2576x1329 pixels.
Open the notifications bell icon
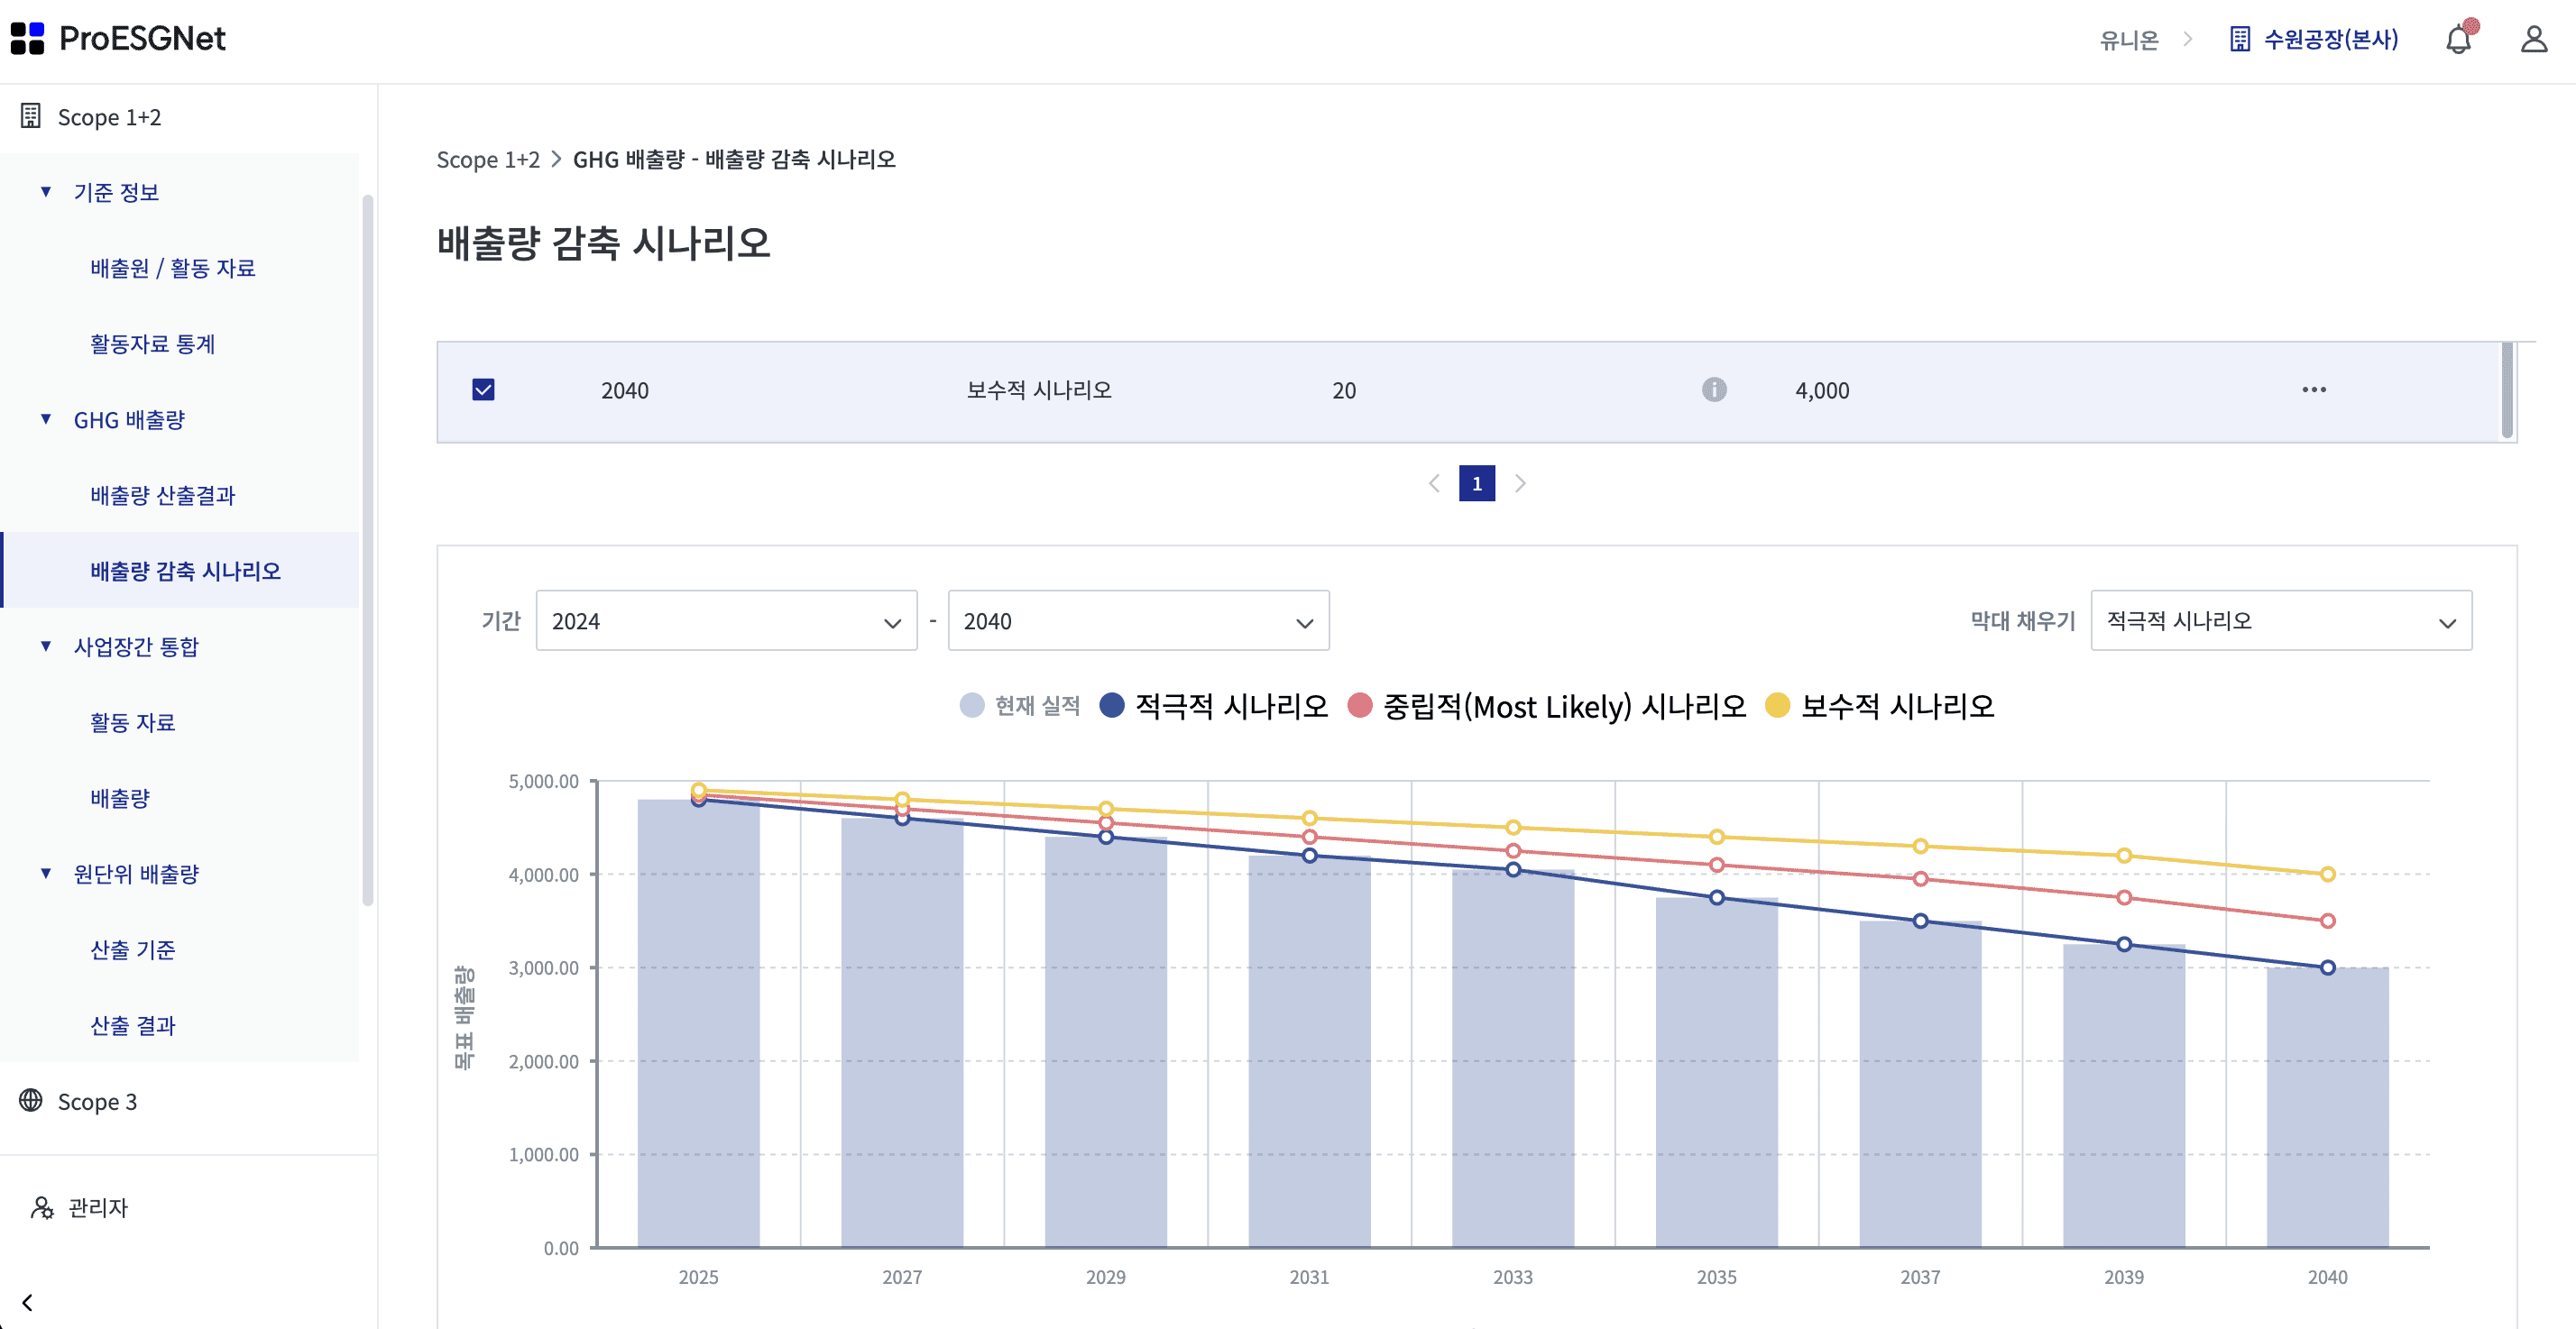click(2458, 40)
